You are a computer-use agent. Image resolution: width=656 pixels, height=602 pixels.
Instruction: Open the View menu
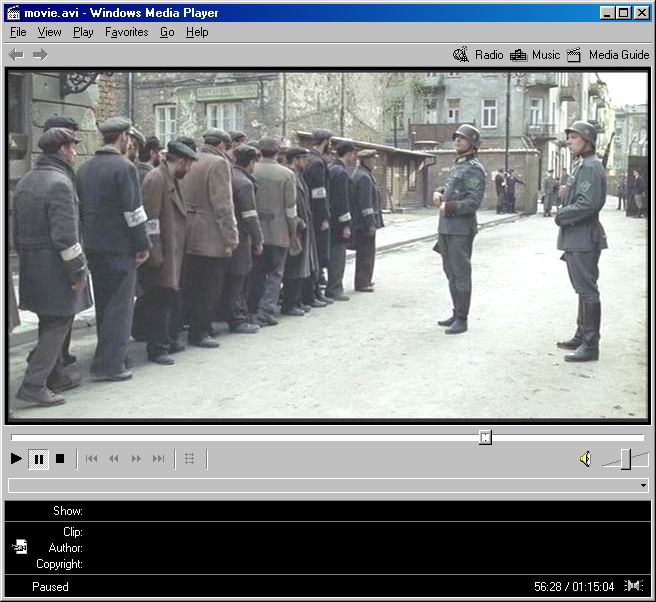point(49,32)
